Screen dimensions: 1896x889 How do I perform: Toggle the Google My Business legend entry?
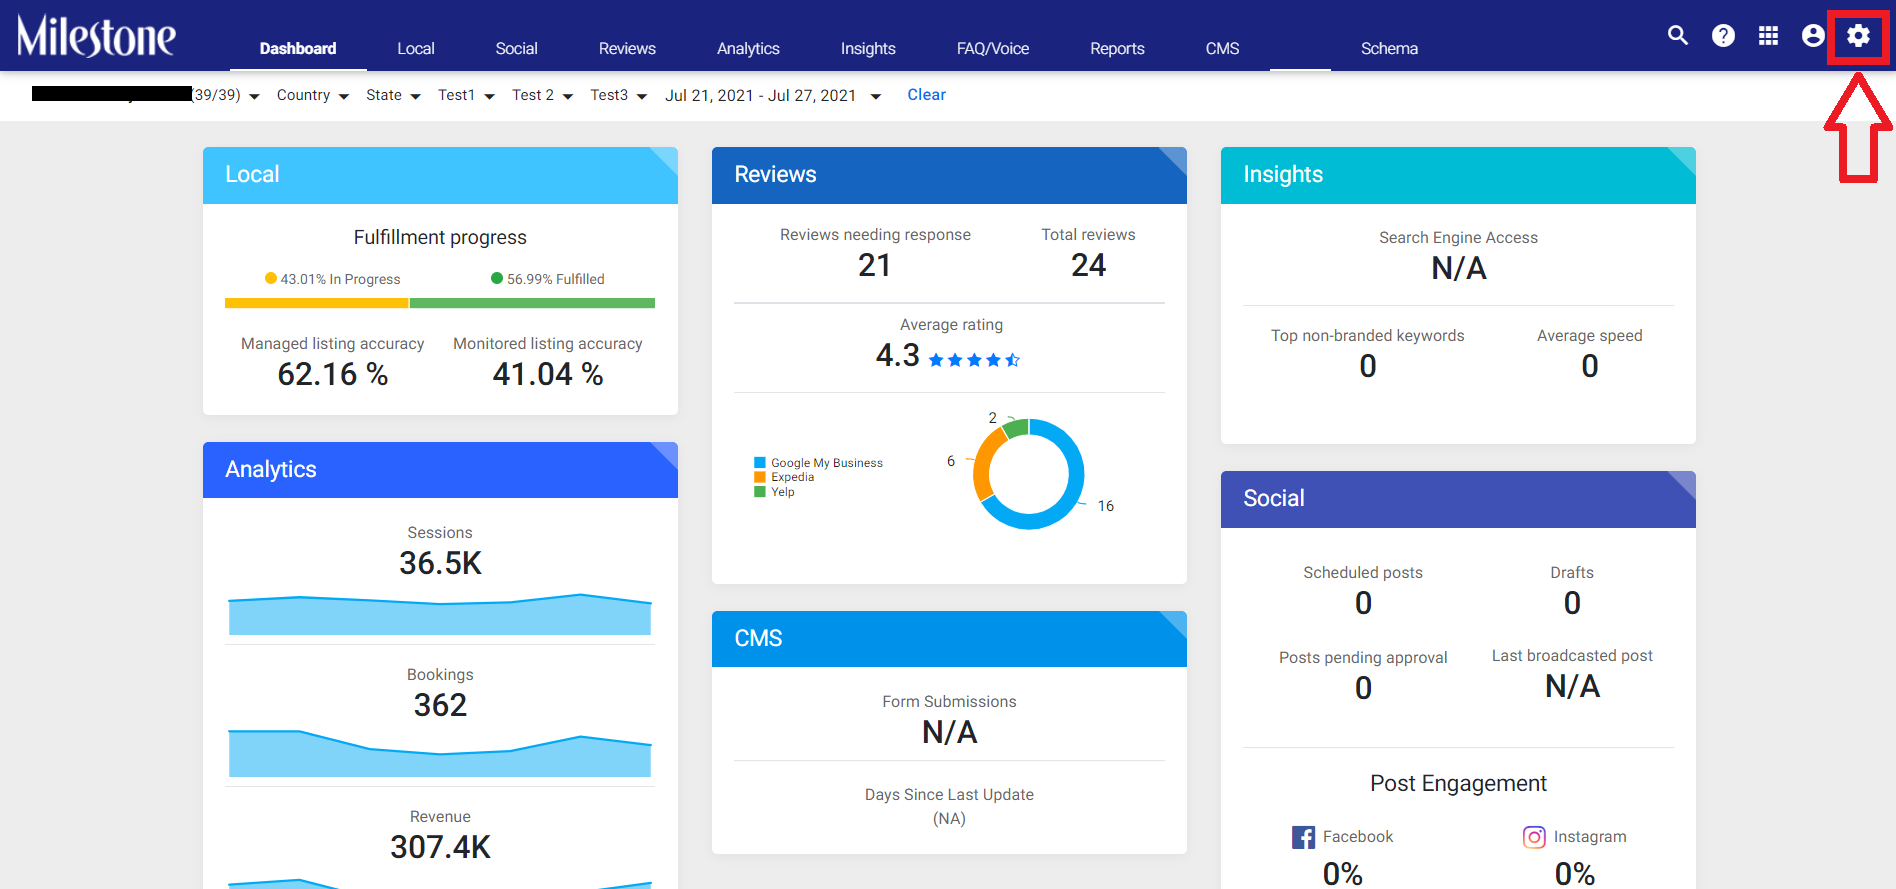click(818, 463)
